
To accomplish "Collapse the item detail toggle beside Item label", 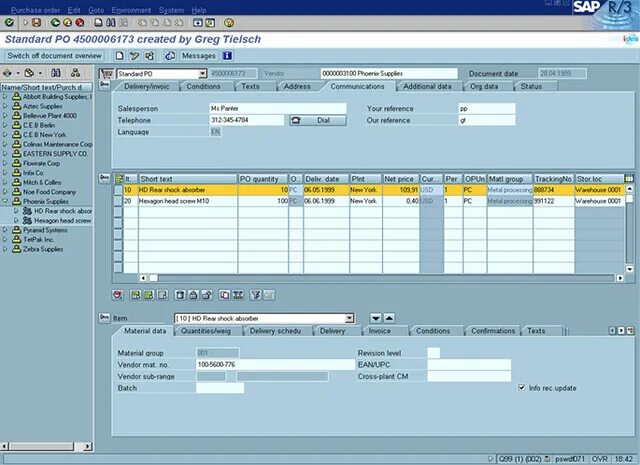I will [104, 317].
